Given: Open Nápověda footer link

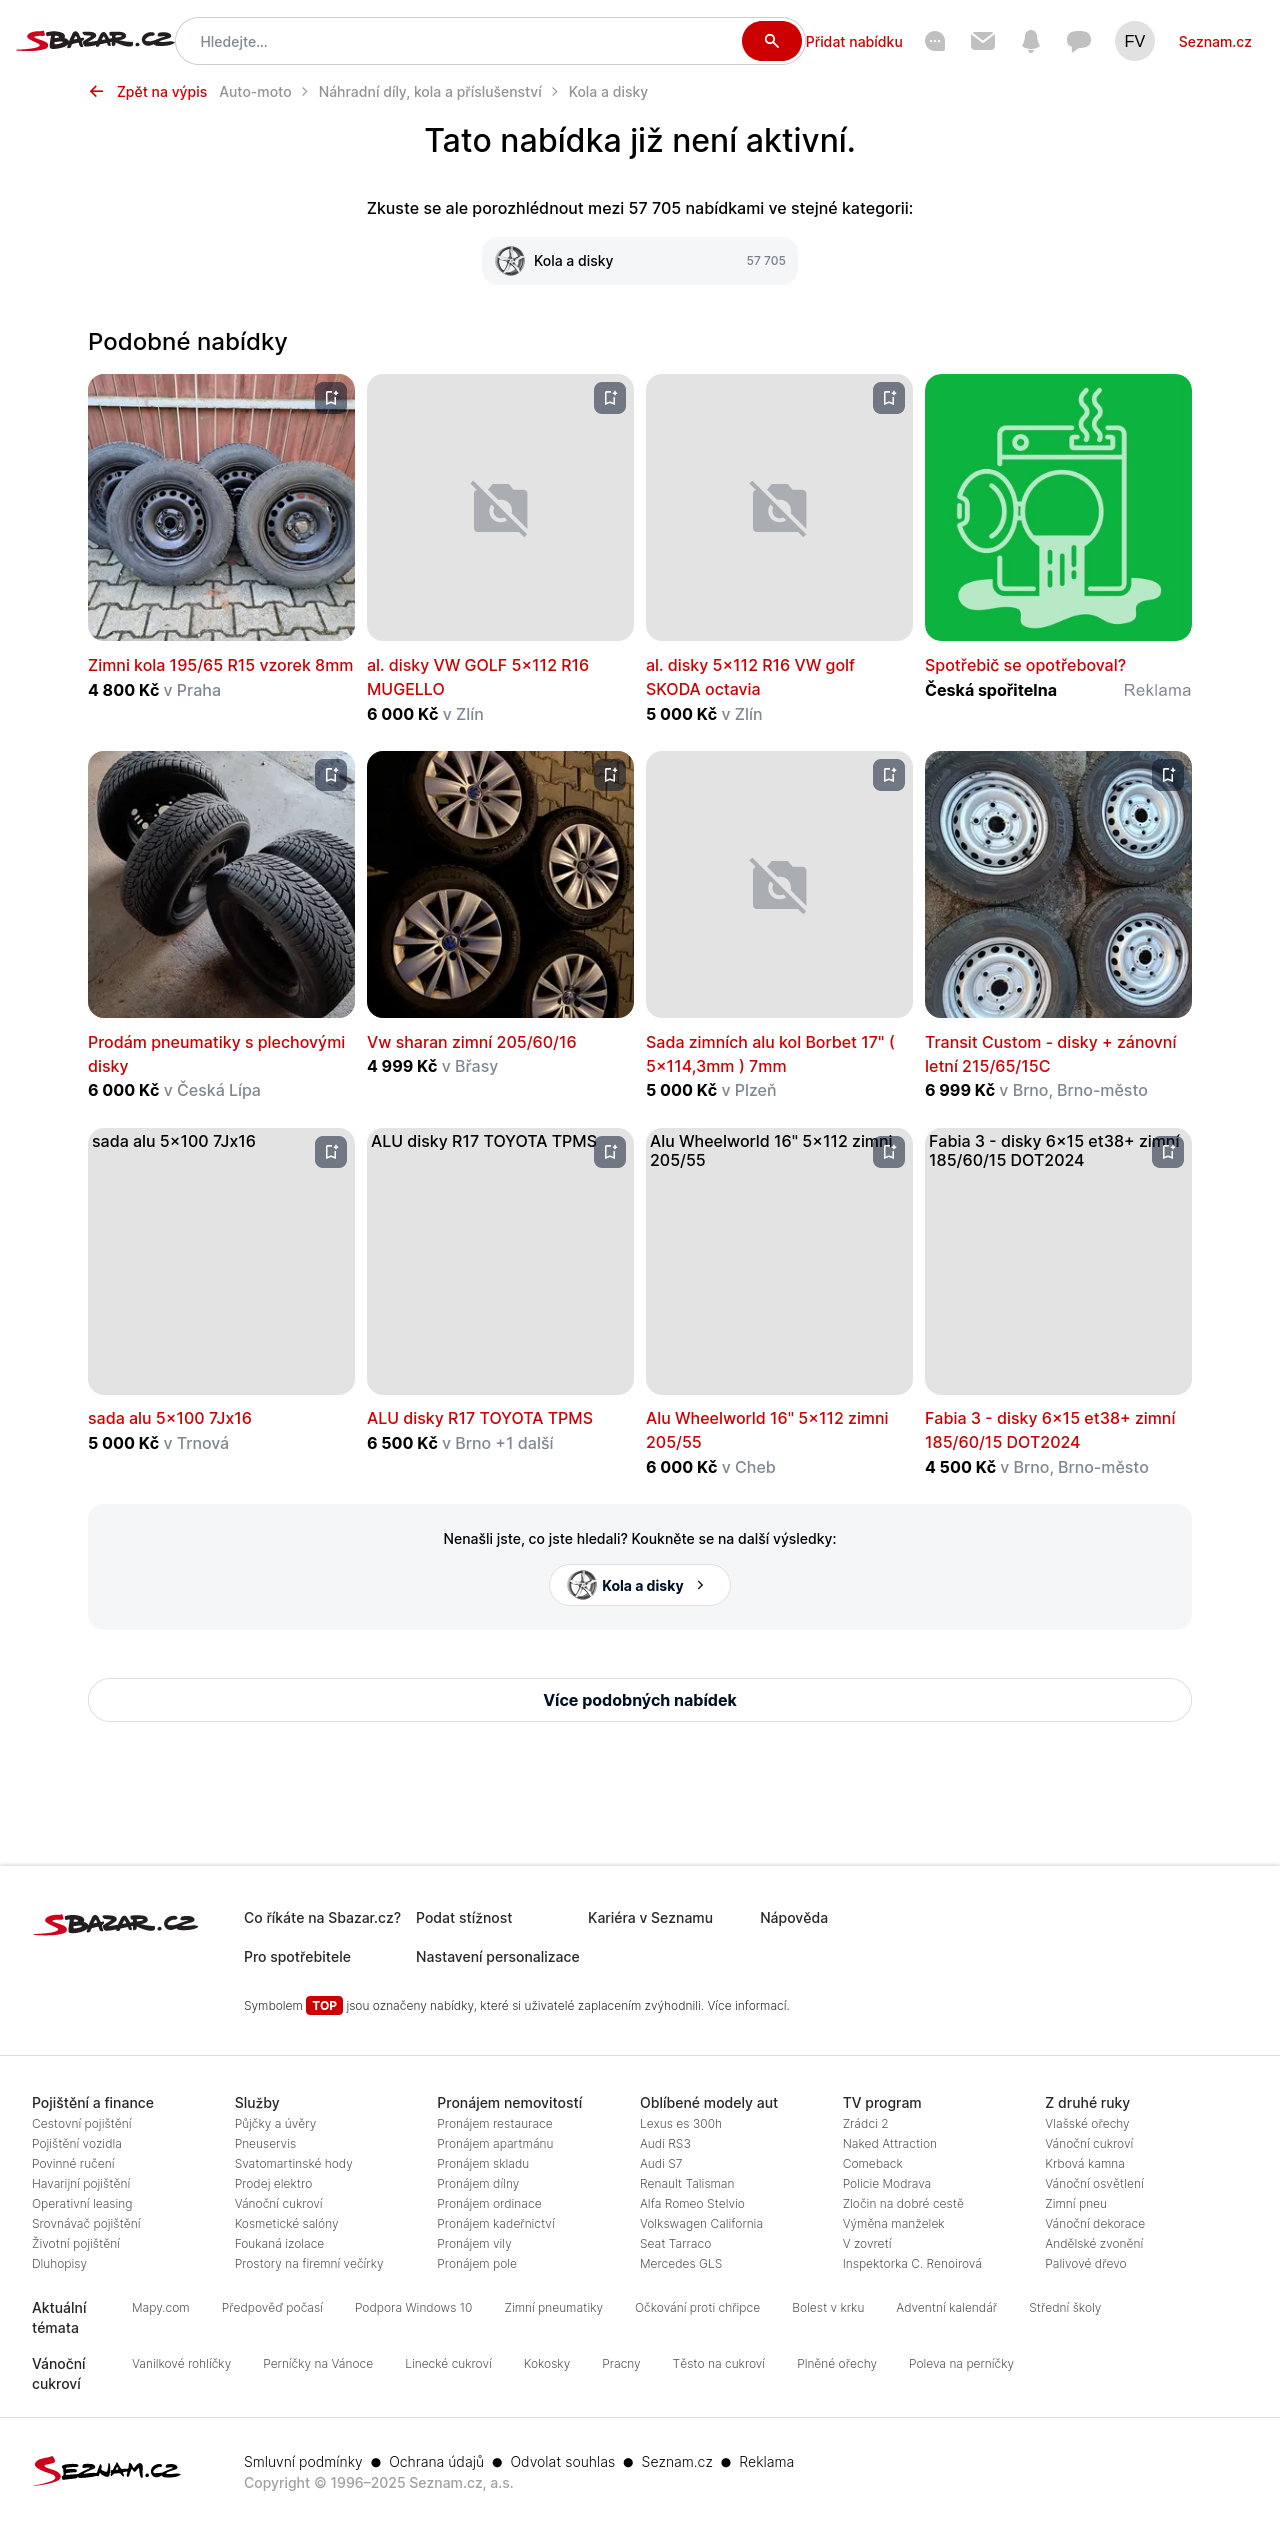Looking at the screenshot, I should tap(794, 1918).
